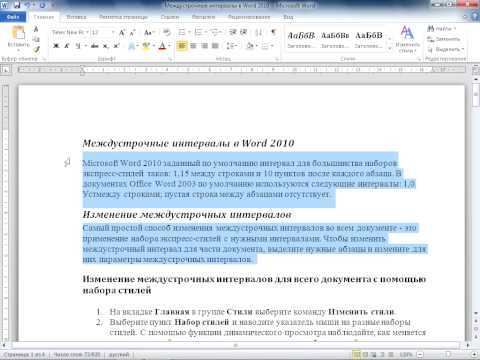This screenshot has height=360, width=480.
Task: Click Save icon in Quick Access Toolbar
Action: (17, 5)
